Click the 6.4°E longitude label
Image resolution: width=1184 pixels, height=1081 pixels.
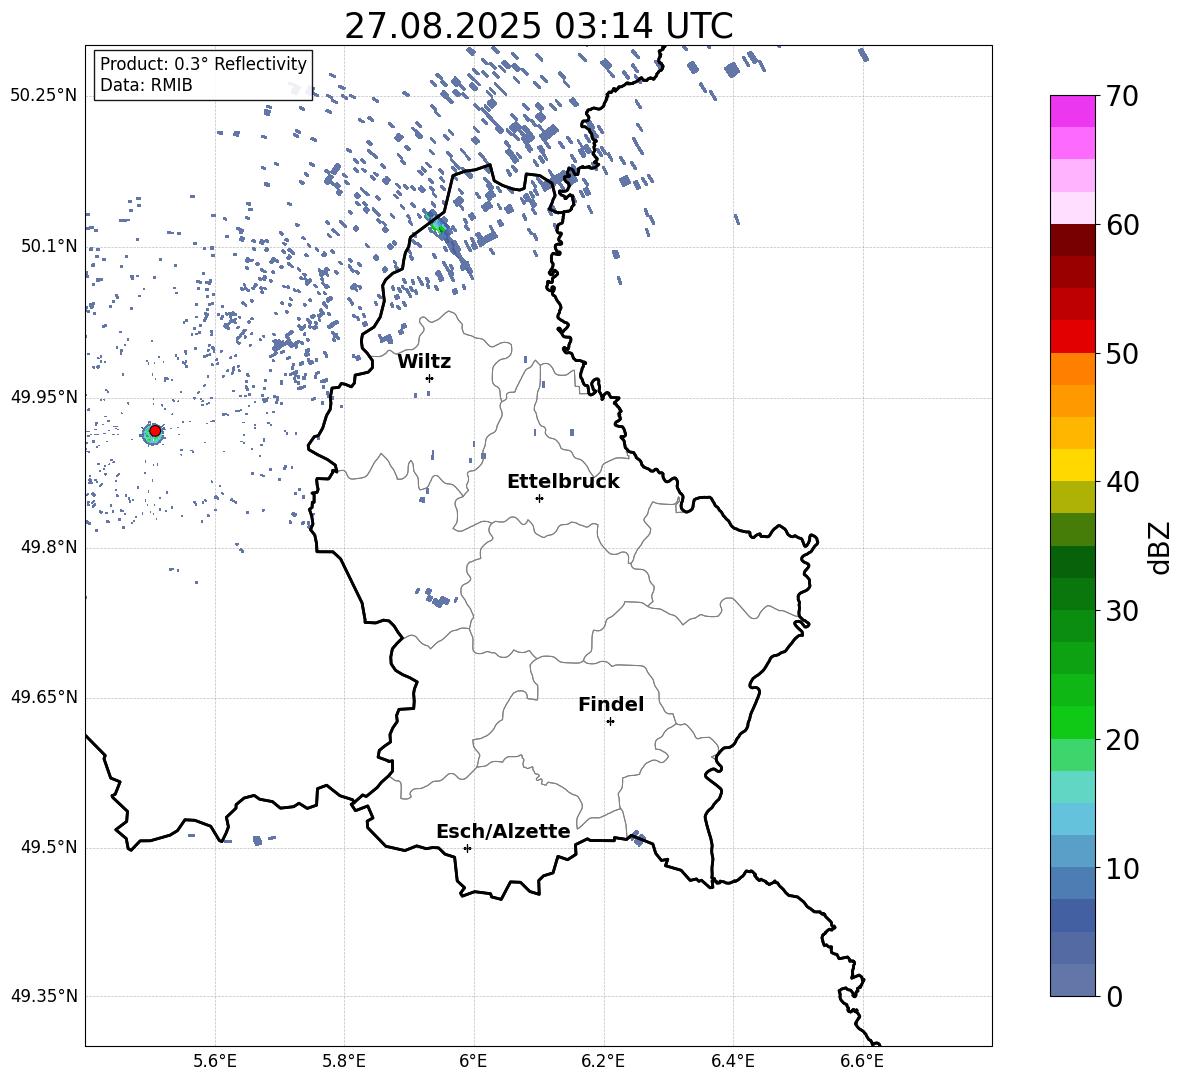point(732,1061)
